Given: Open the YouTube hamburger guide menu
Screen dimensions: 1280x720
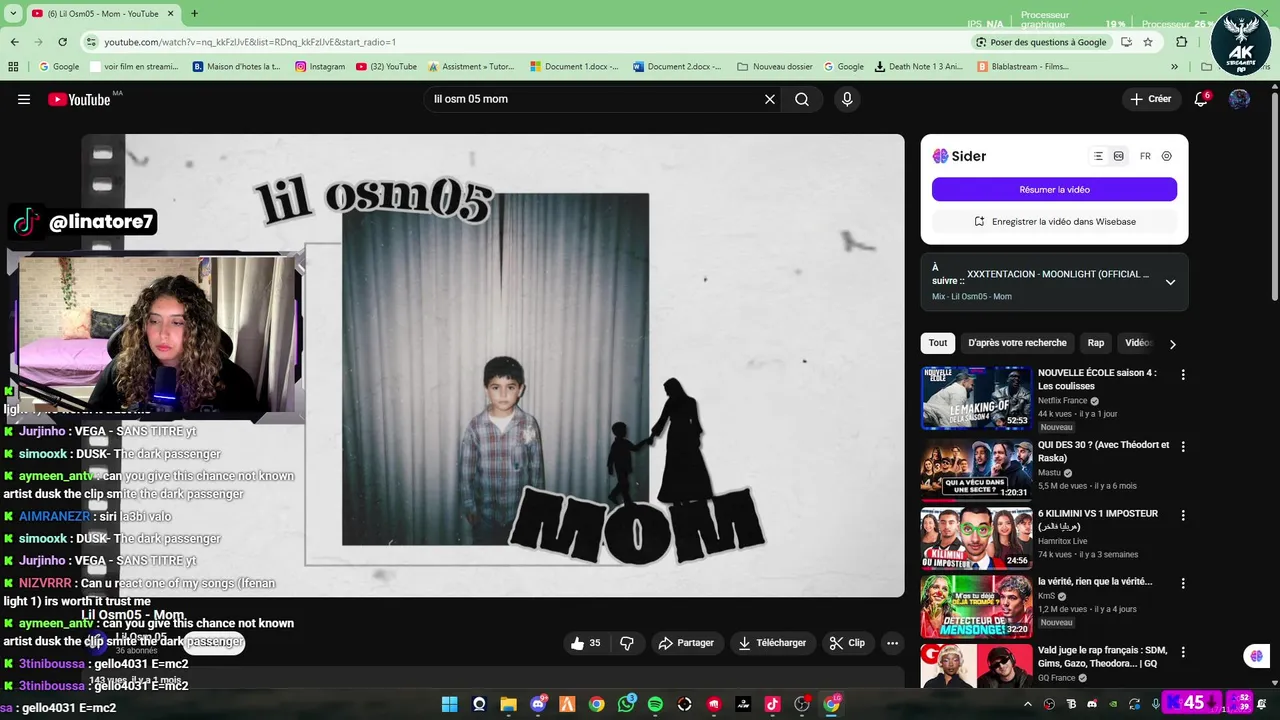Looking at the screenshot, I should [24, 99].
